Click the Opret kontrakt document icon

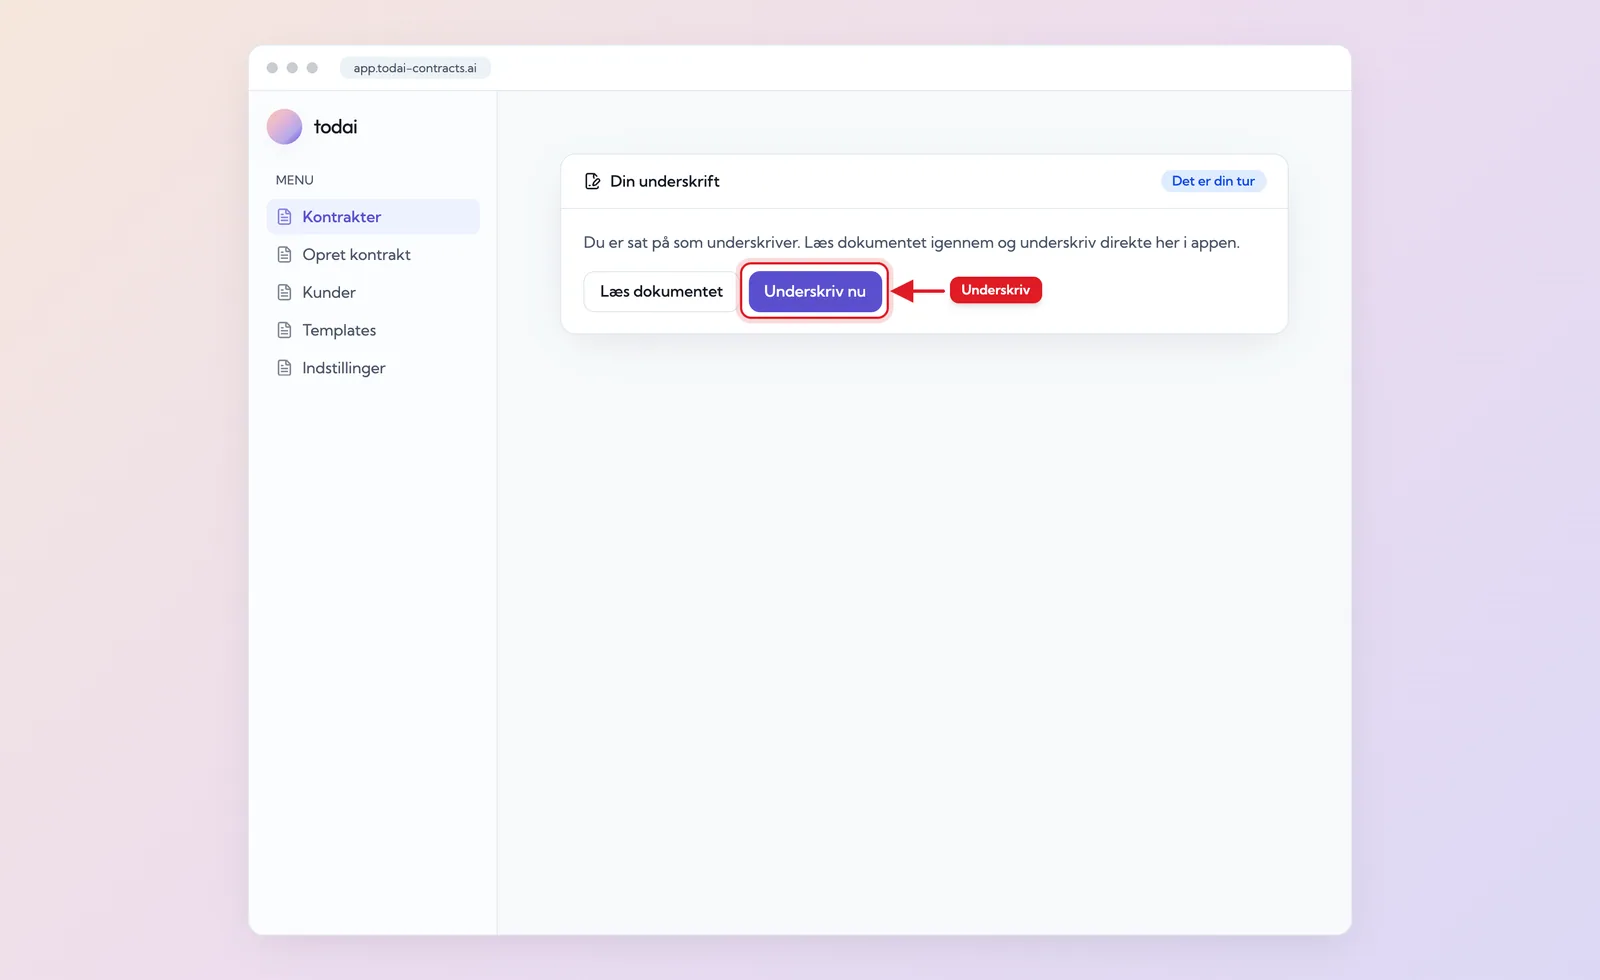point(285,255)
